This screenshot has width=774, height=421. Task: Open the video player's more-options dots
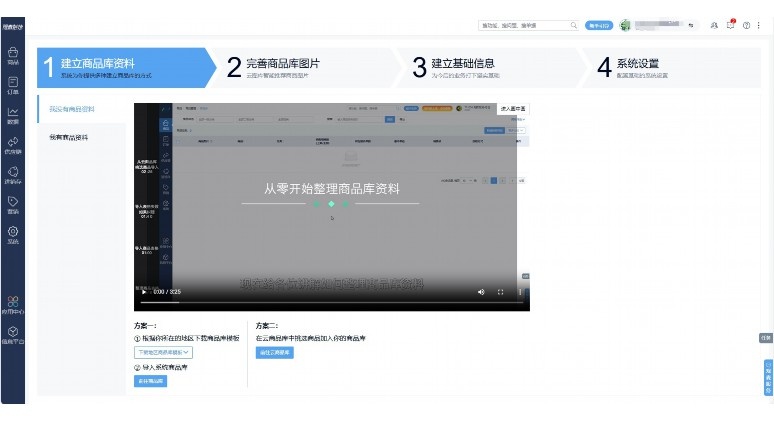[520, 292]
